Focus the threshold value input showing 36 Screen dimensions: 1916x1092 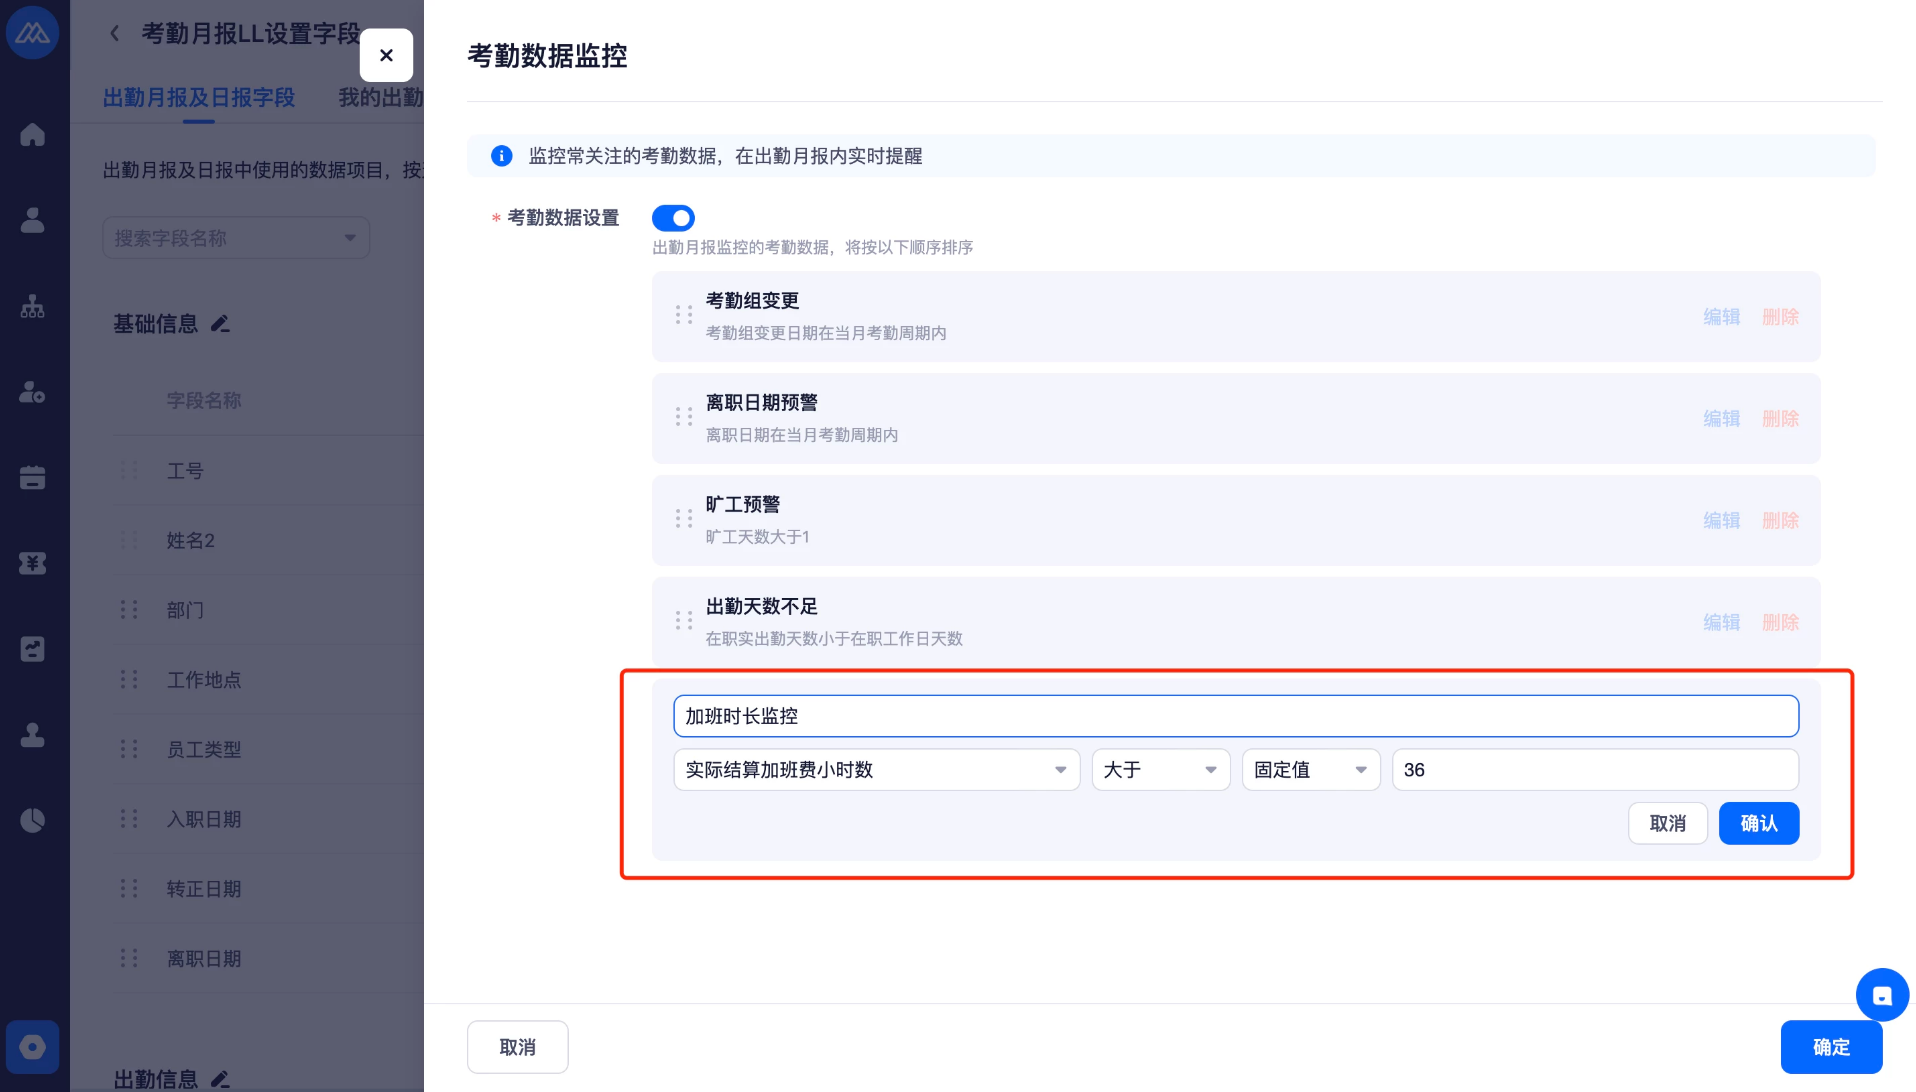(1595, 770)
